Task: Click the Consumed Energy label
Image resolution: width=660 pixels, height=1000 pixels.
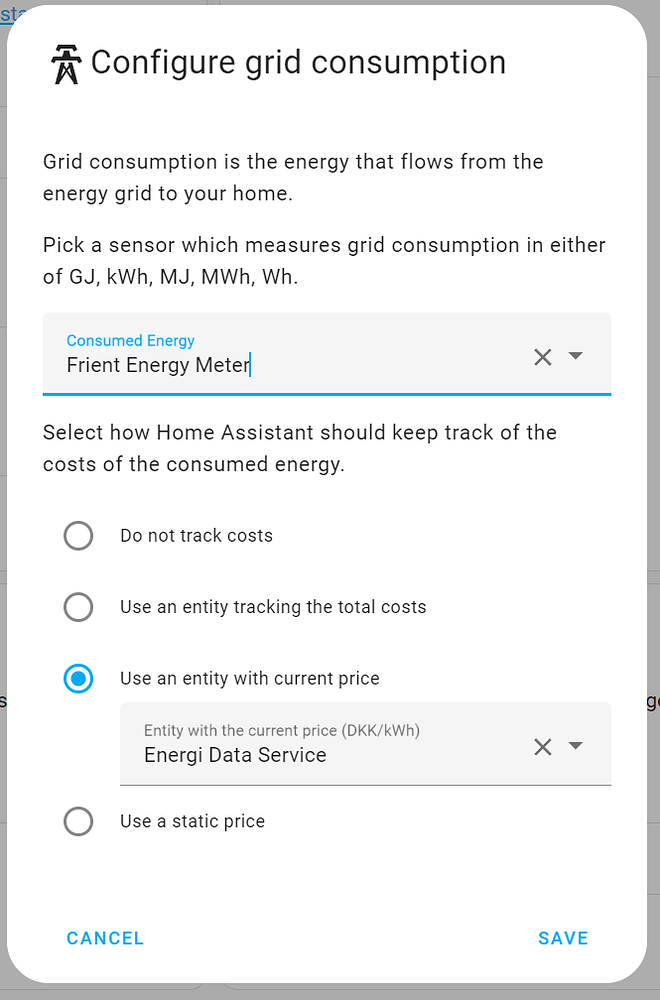Action: click(x=130, y=340)
